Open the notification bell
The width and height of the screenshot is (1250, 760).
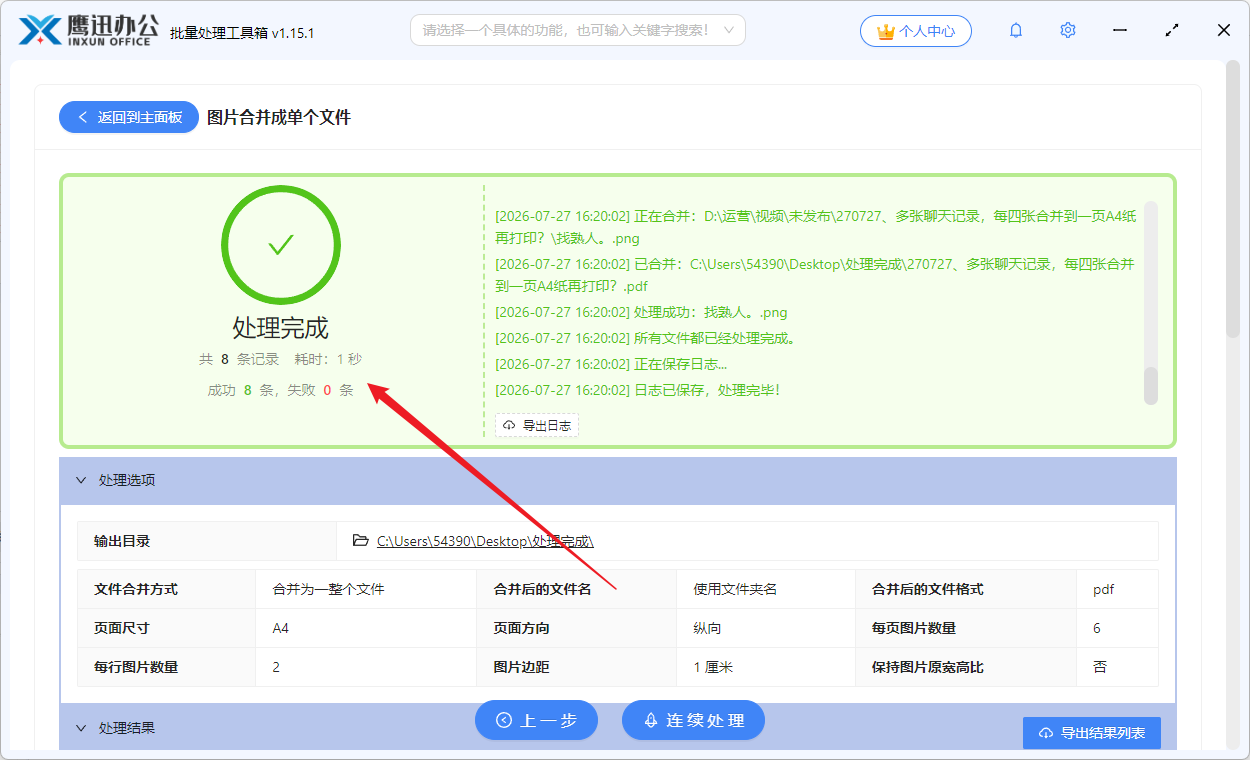click(1016, 31)
